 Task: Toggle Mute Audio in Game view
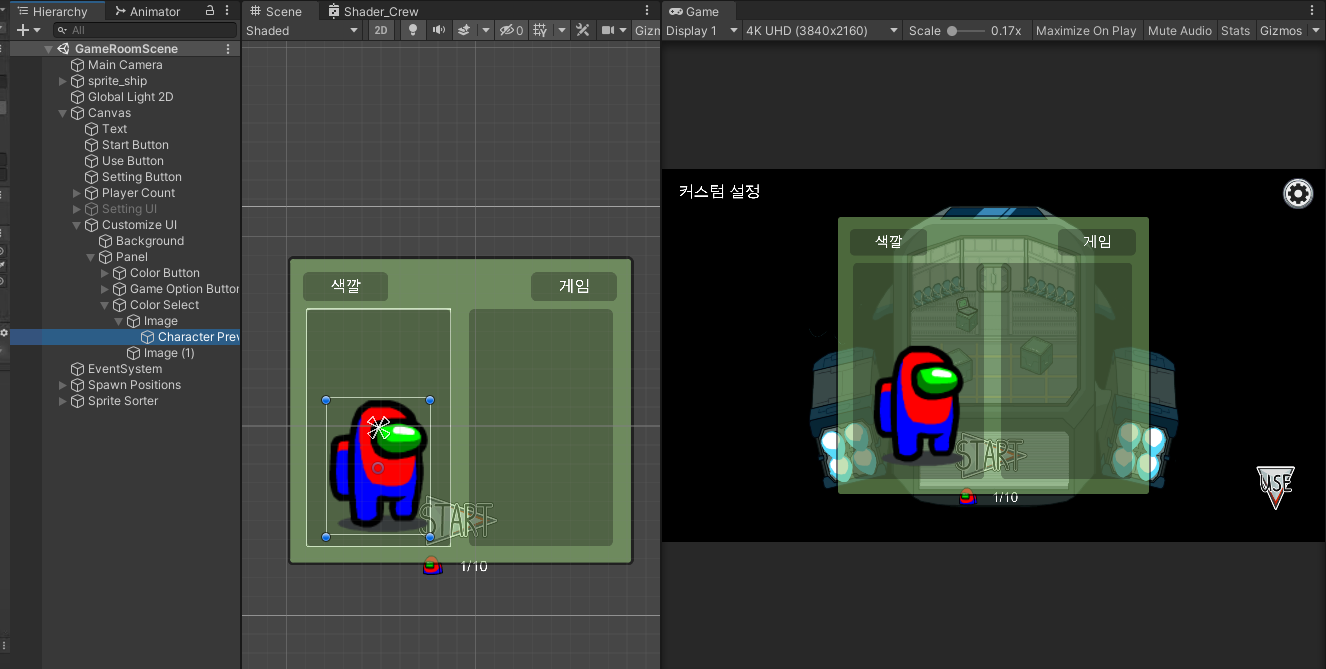click(1180, 30)
